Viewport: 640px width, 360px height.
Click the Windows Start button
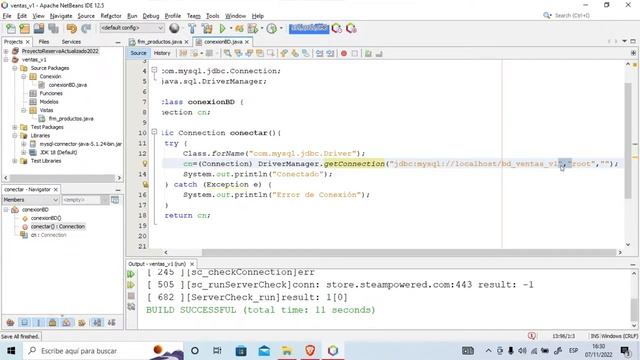[11, 351]
